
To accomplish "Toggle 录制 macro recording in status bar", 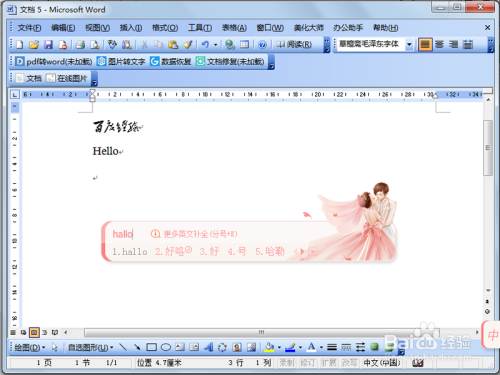I will pyautogui.click(x=286, y=363).
